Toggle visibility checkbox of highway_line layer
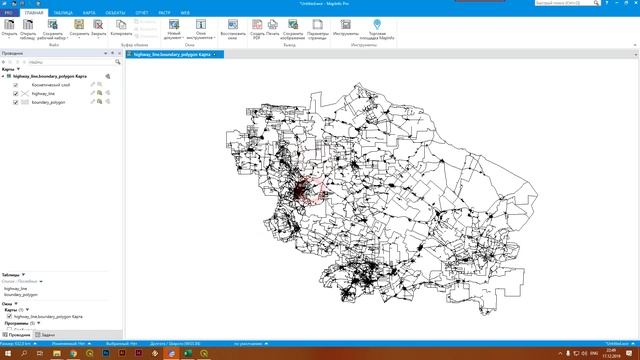 click(x=16, y=93)
